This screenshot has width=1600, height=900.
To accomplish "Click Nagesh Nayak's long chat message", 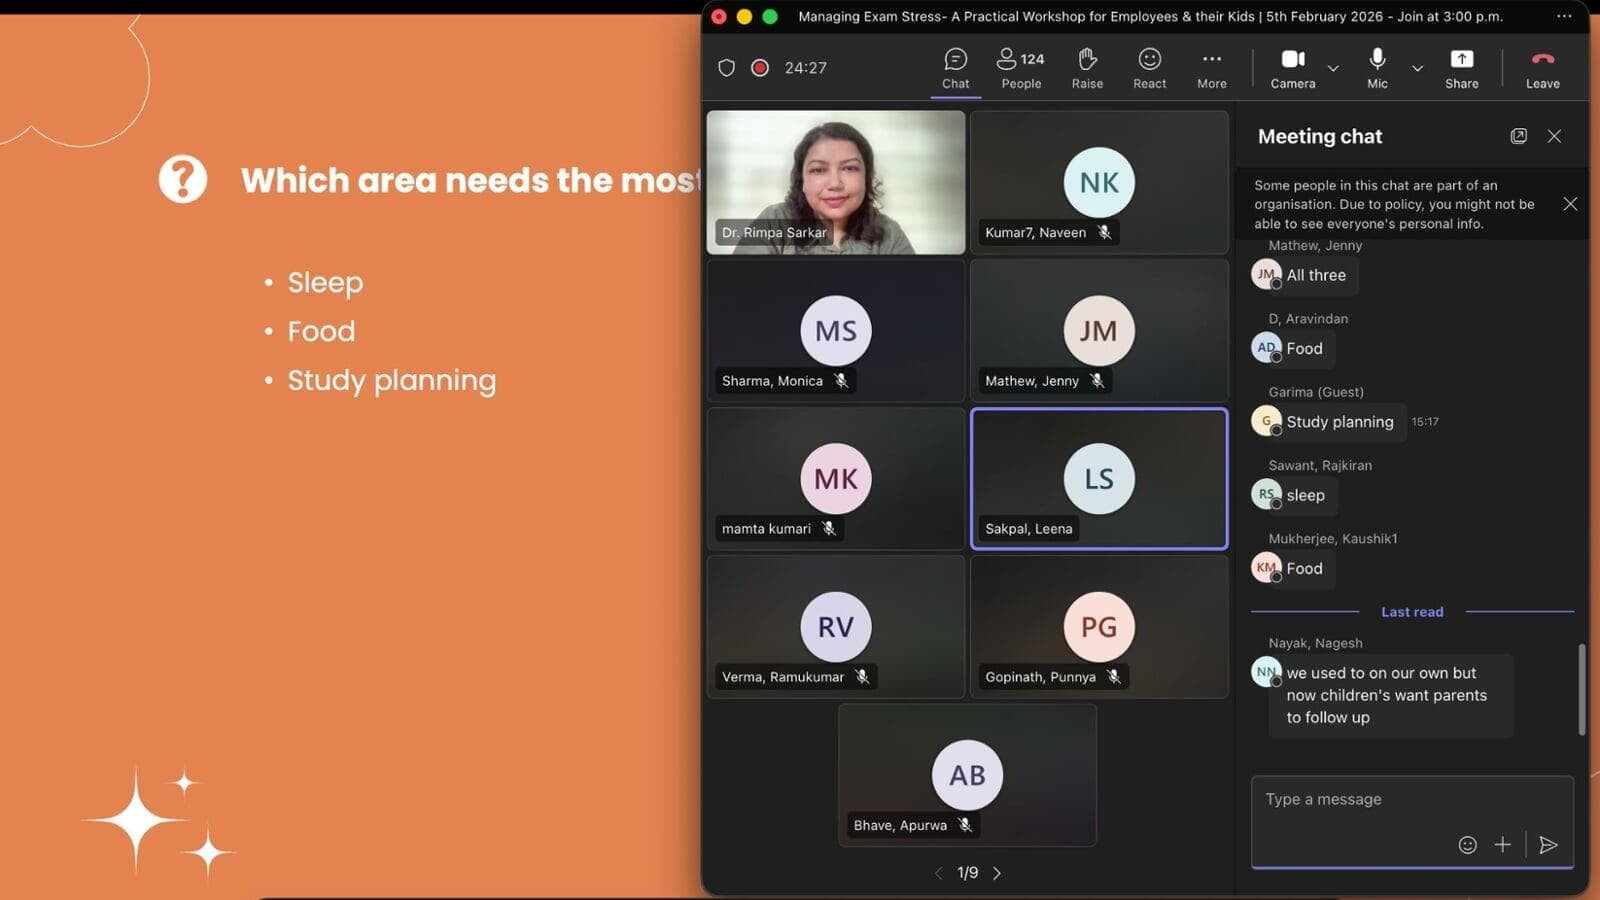I will (1391, 695).
